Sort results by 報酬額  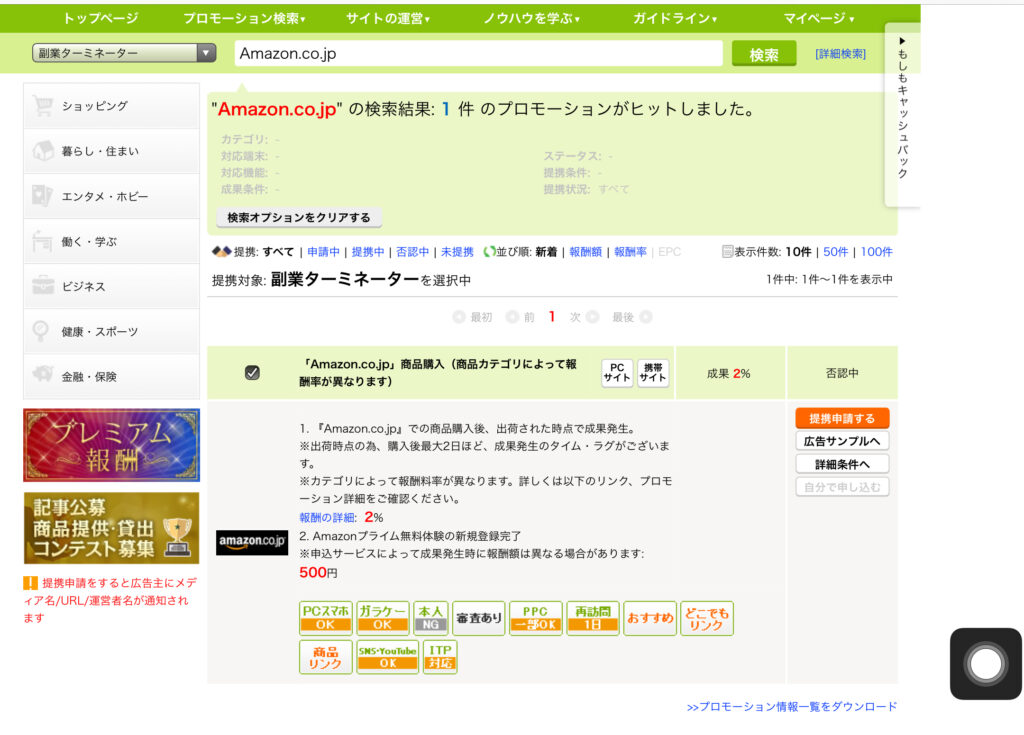tap(586, 252)
